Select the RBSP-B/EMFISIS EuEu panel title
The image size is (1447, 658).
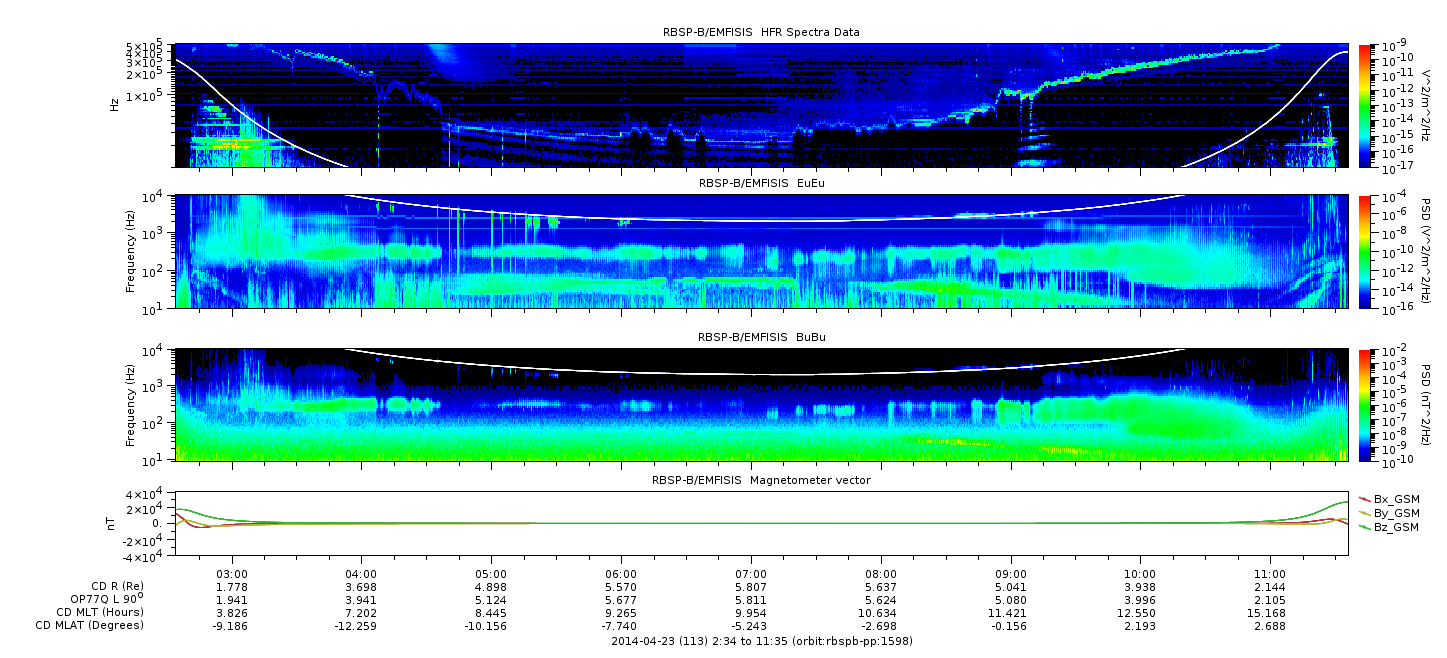[x=761, y=184]
